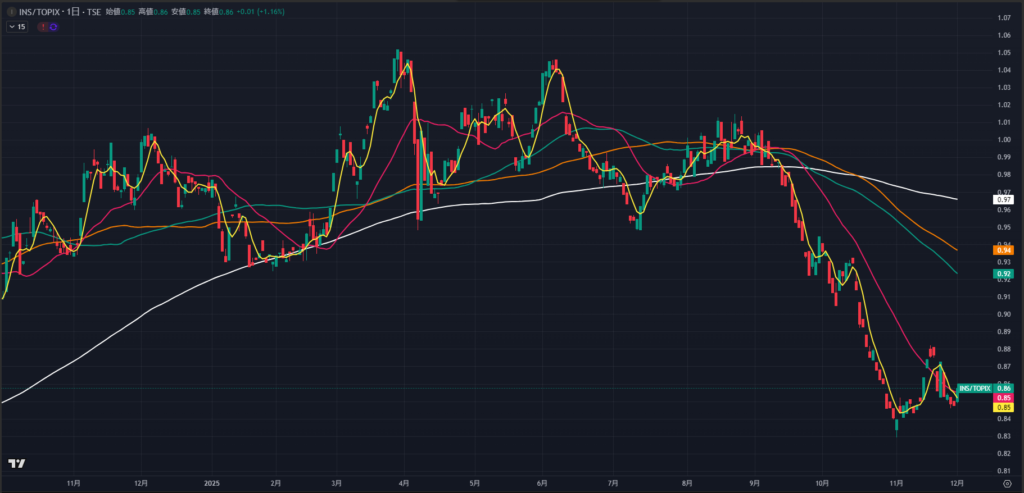Click the 1.07 level atop price scale
Viewport: 1024px width, 493px height.
point(1005,18)
